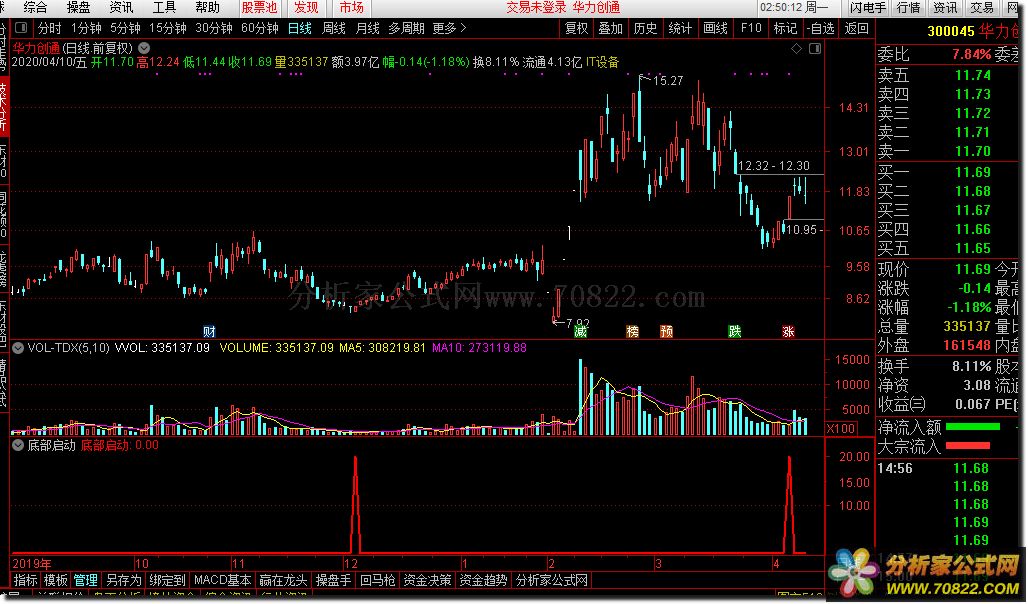Click the top-right 资讯 button
The image size is (1028, 604).
tap(945, 8)
